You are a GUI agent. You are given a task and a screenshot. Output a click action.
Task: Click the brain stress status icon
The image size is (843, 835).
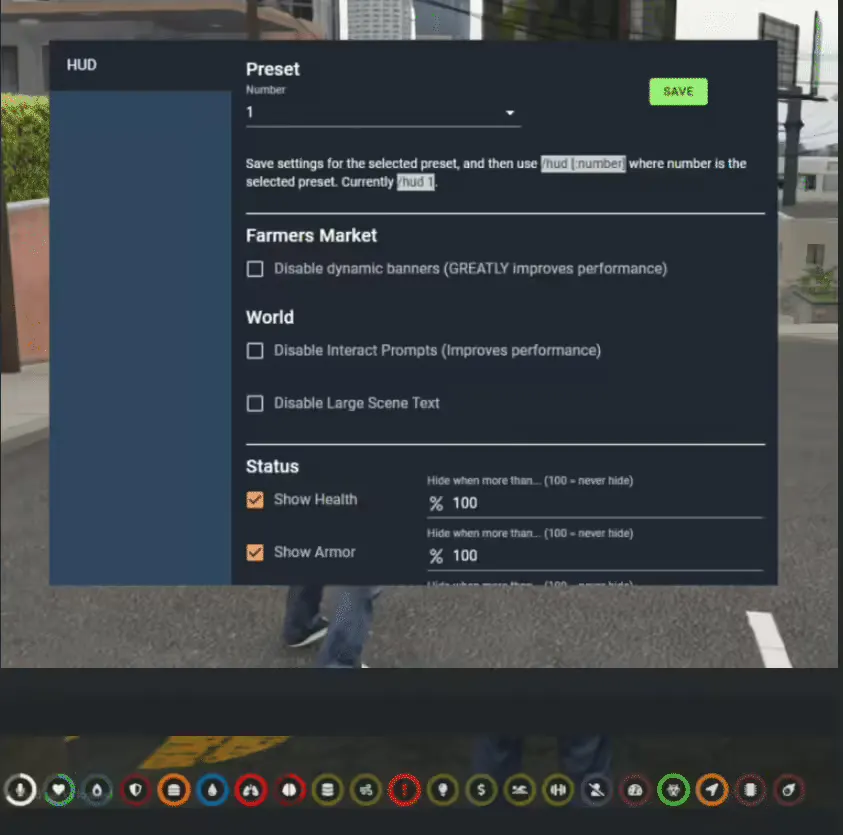pos(289,790)
